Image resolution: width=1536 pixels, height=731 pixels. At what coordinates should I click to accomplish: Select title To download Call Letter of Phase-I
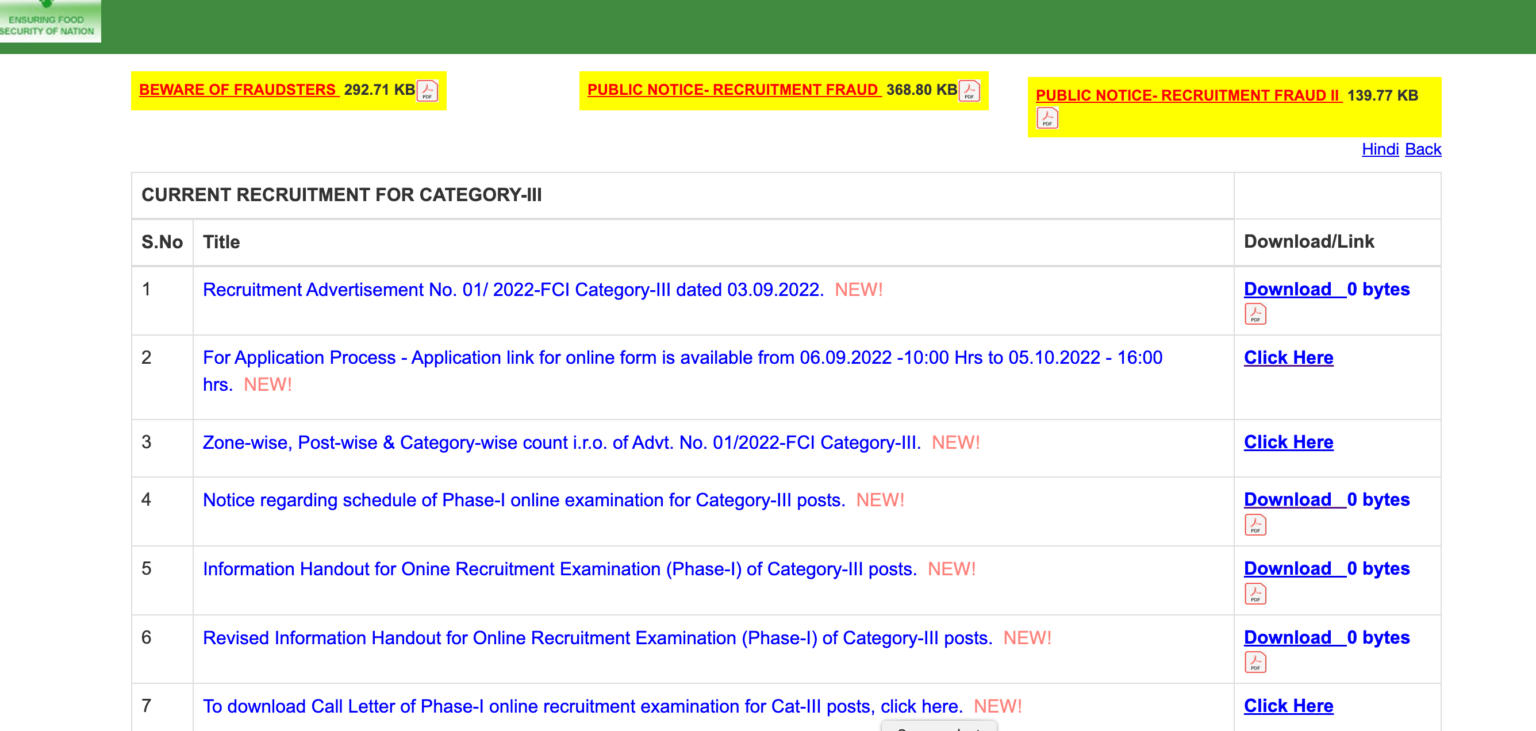click(x=583, y=706)
